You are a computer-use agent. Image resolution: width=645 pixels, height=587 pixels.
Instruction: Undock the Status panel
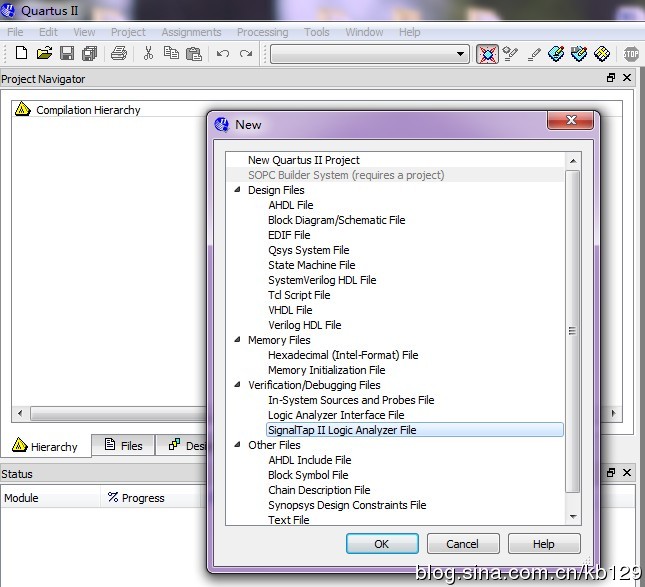click(611, 473)
